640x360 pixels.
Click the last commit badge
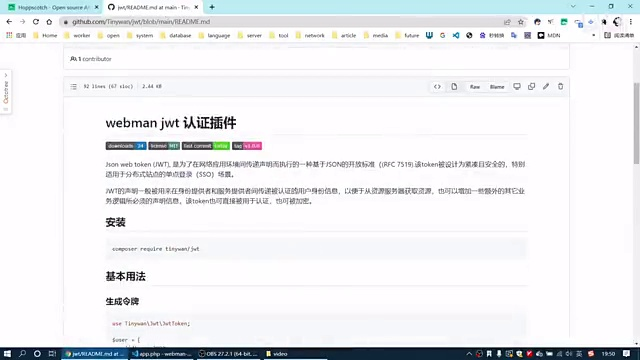point(206,146)
